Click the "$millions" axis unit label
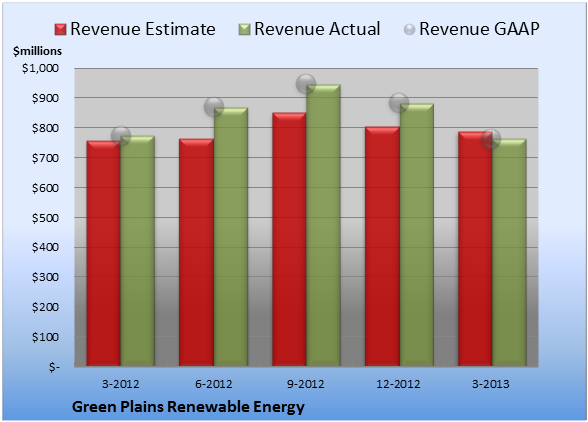Viewport: 588px width, 422px height. click(38, 51)
